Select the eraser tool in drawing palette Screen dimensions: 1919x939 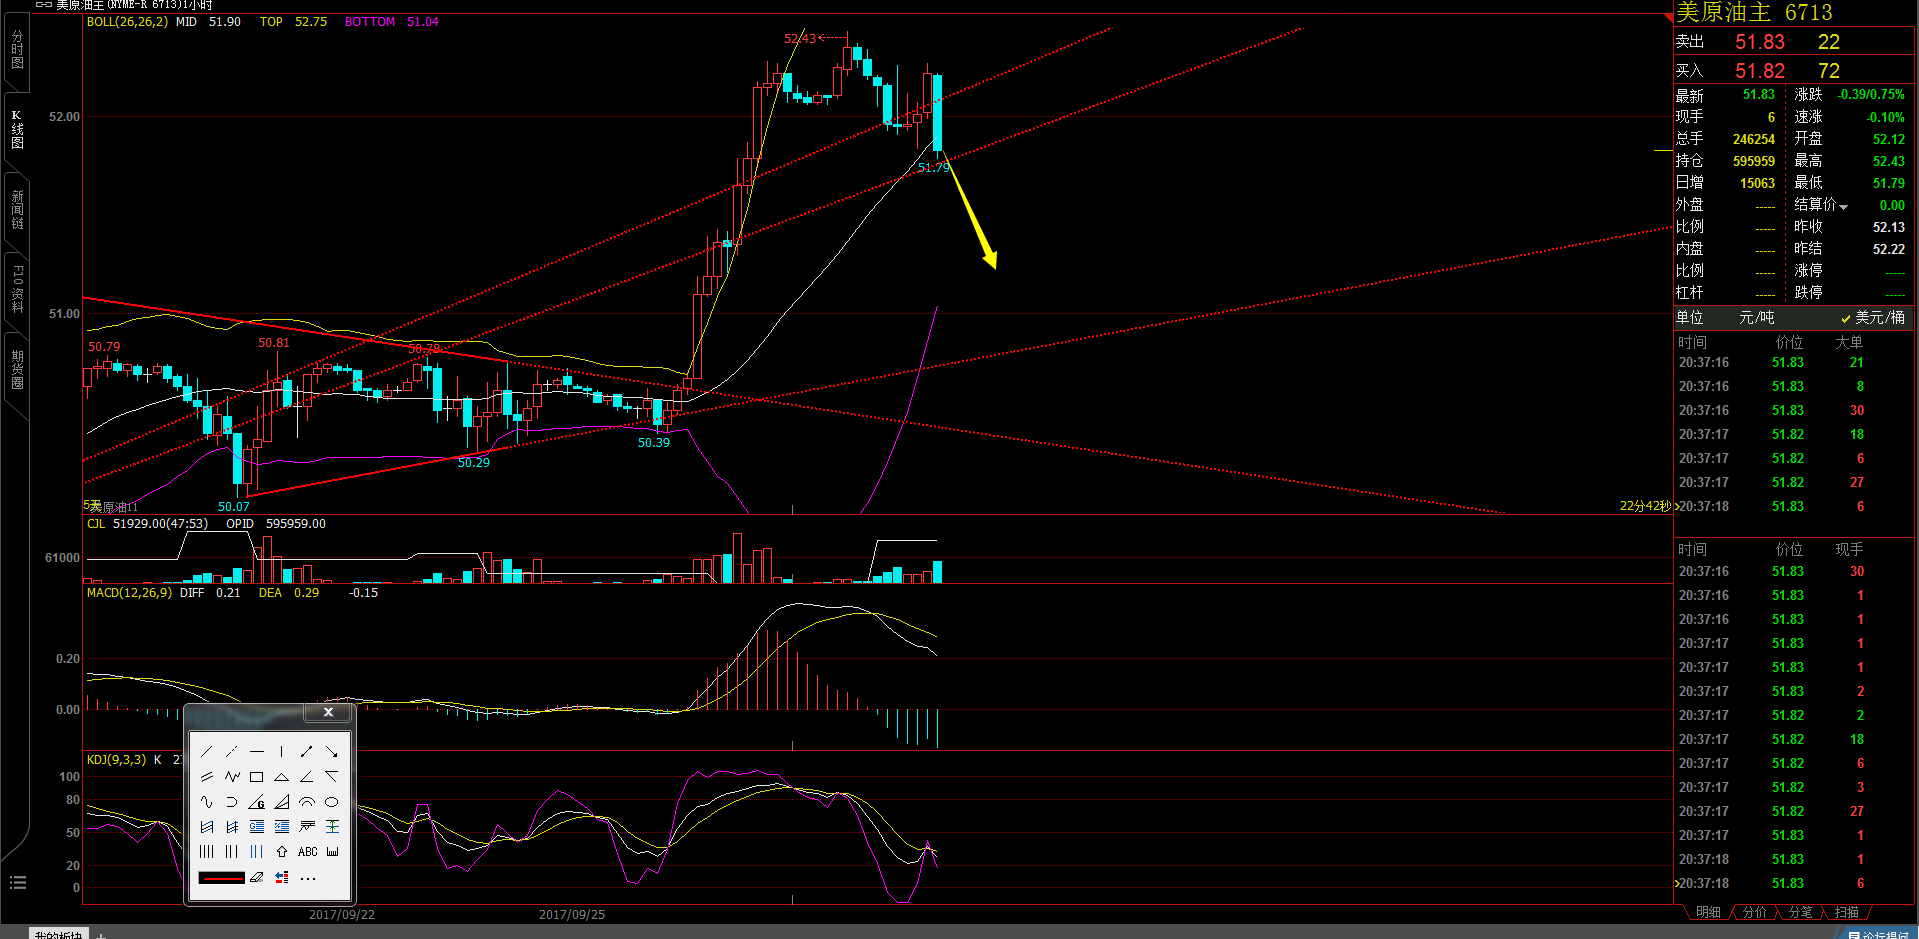[257, 877]
